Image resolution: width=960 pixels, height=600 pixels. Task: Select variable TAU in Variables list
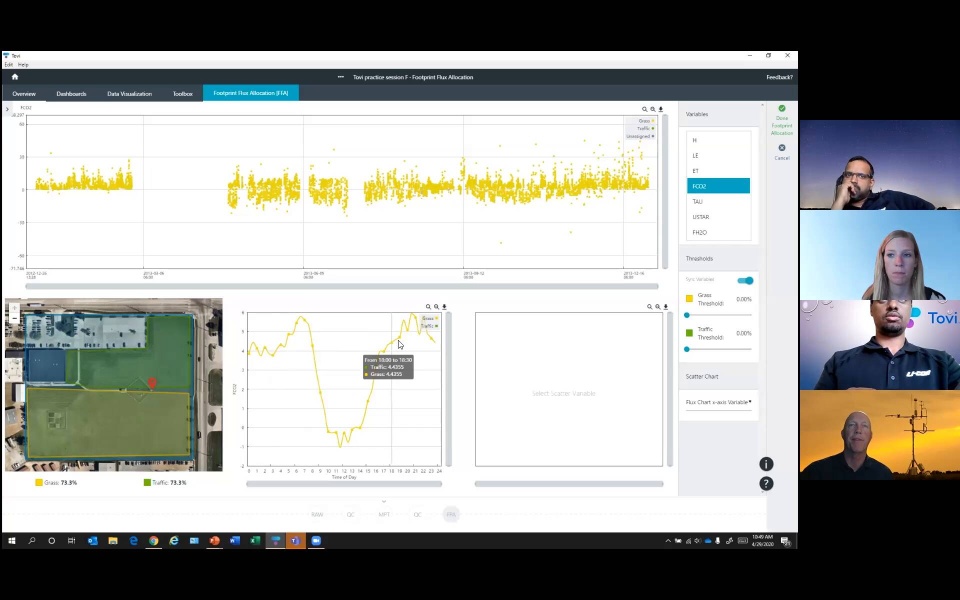point(718,201)
